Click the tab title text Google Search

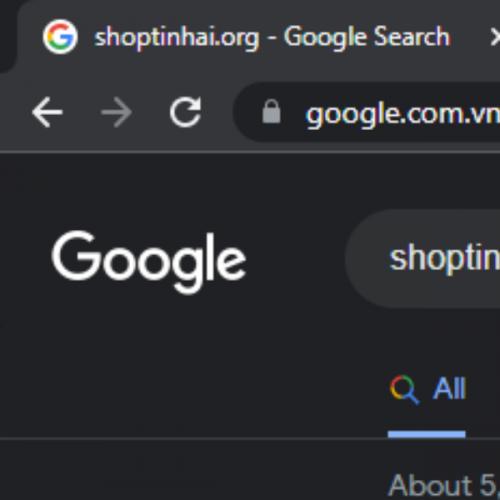(x=367, y=37)
